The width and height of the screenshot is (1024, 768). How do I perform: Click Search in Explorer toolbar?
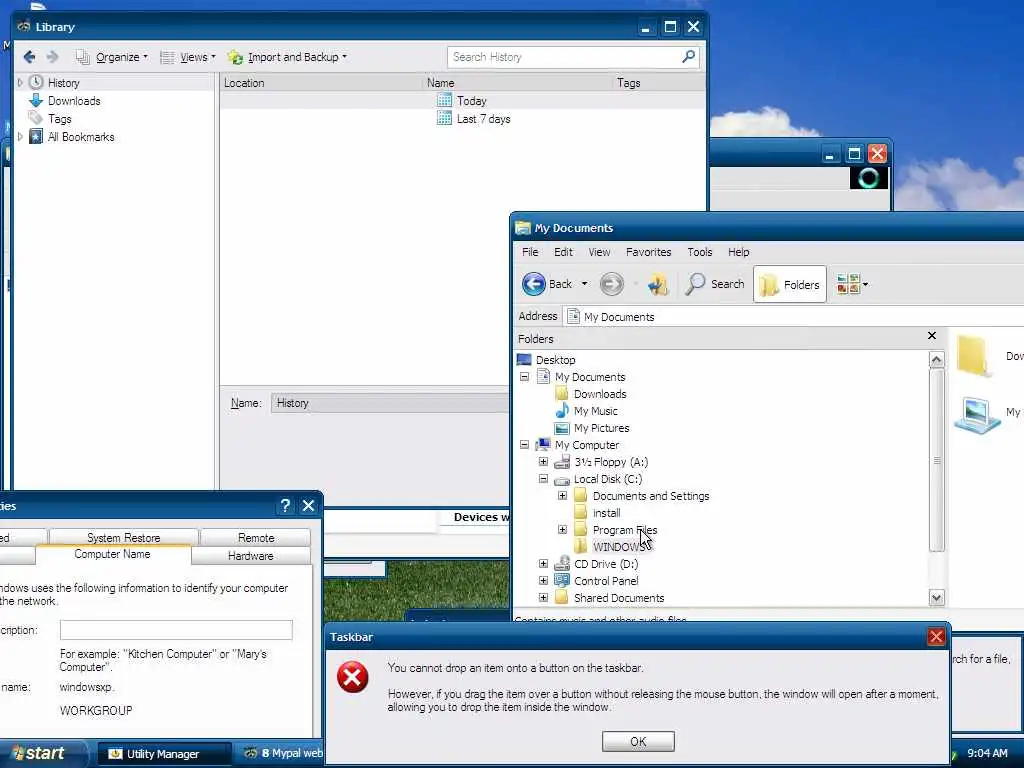715,284
